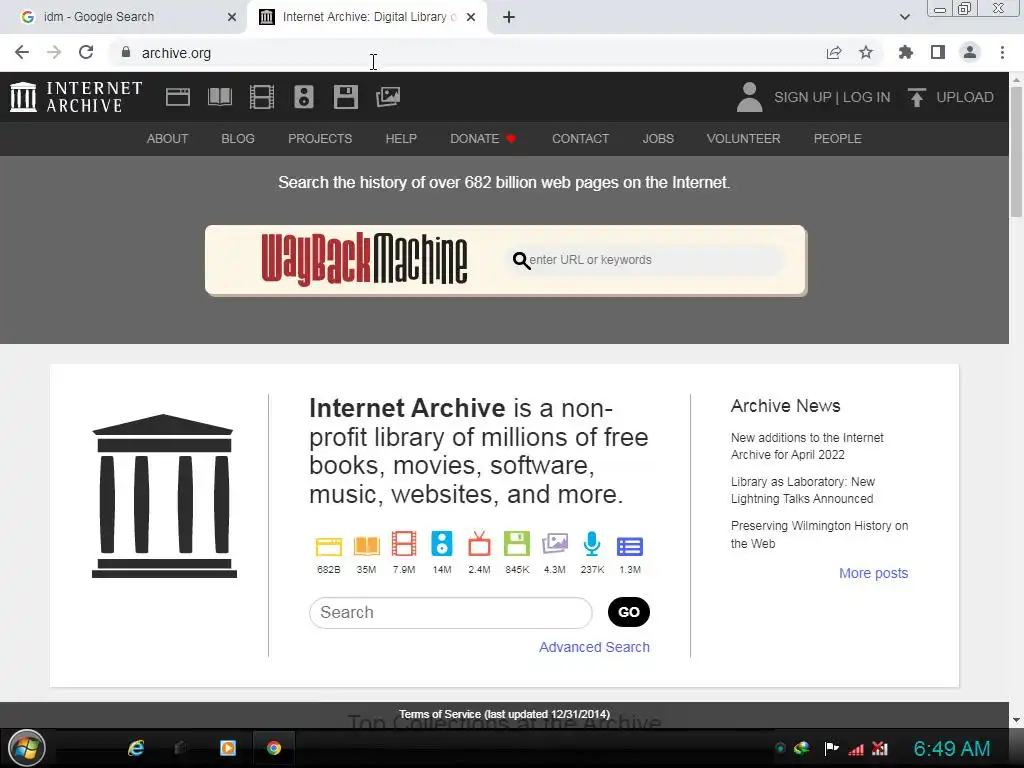The height and width of the screenshot is (768, 1024).
Task: Click the 6:49 AM taskbar clock
Action: [952, 748]
